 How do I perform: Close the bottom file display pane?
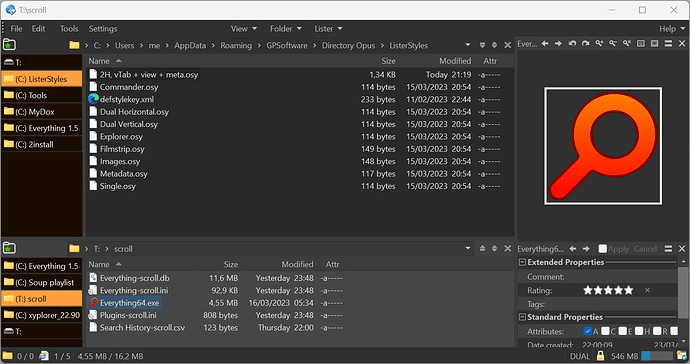pyautogui.click(x=507, y=248)
